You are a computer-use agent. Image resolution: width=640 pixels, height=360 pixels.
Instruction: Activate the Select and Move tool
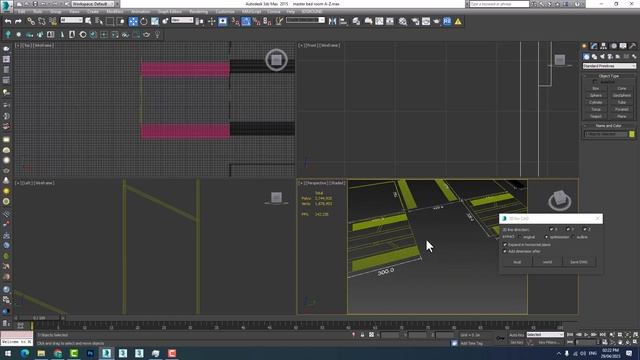[x=133, y=21]
